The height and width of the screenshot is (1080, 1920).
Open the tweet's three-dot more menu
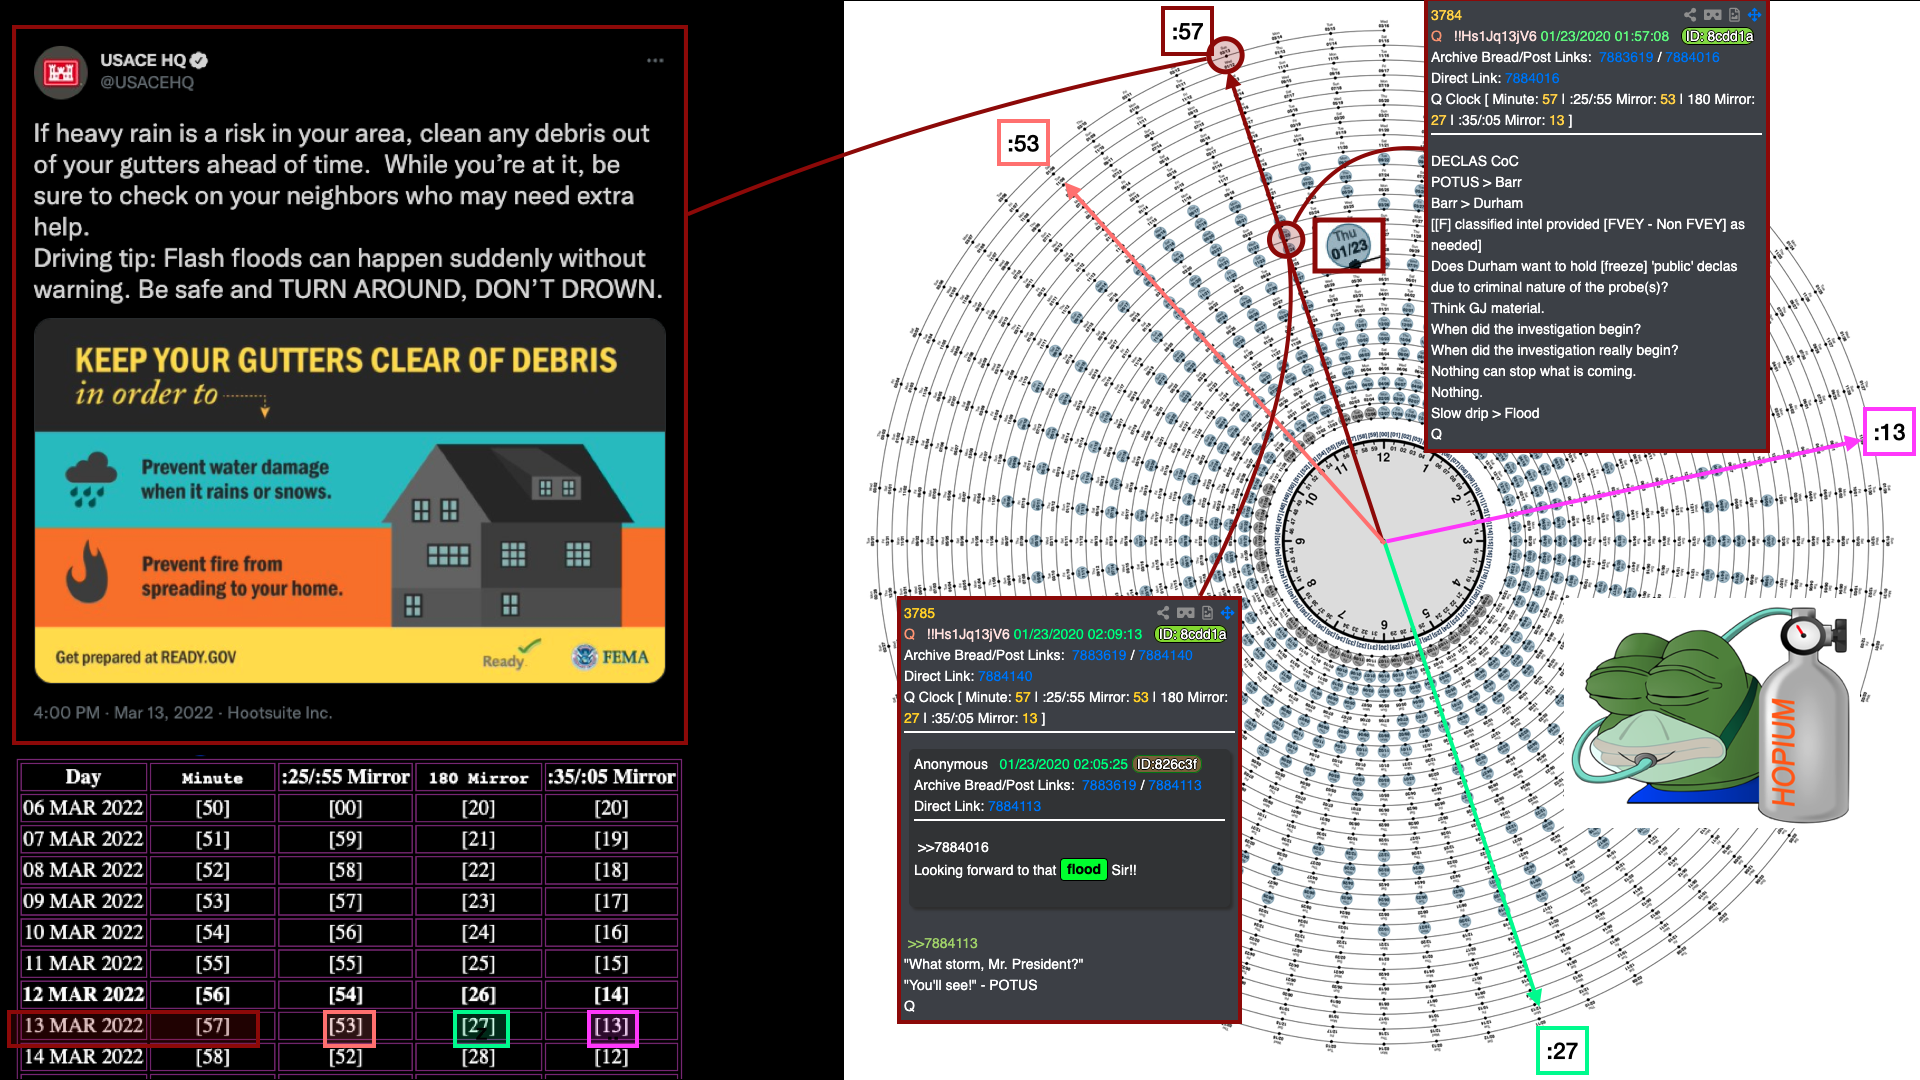655,60
